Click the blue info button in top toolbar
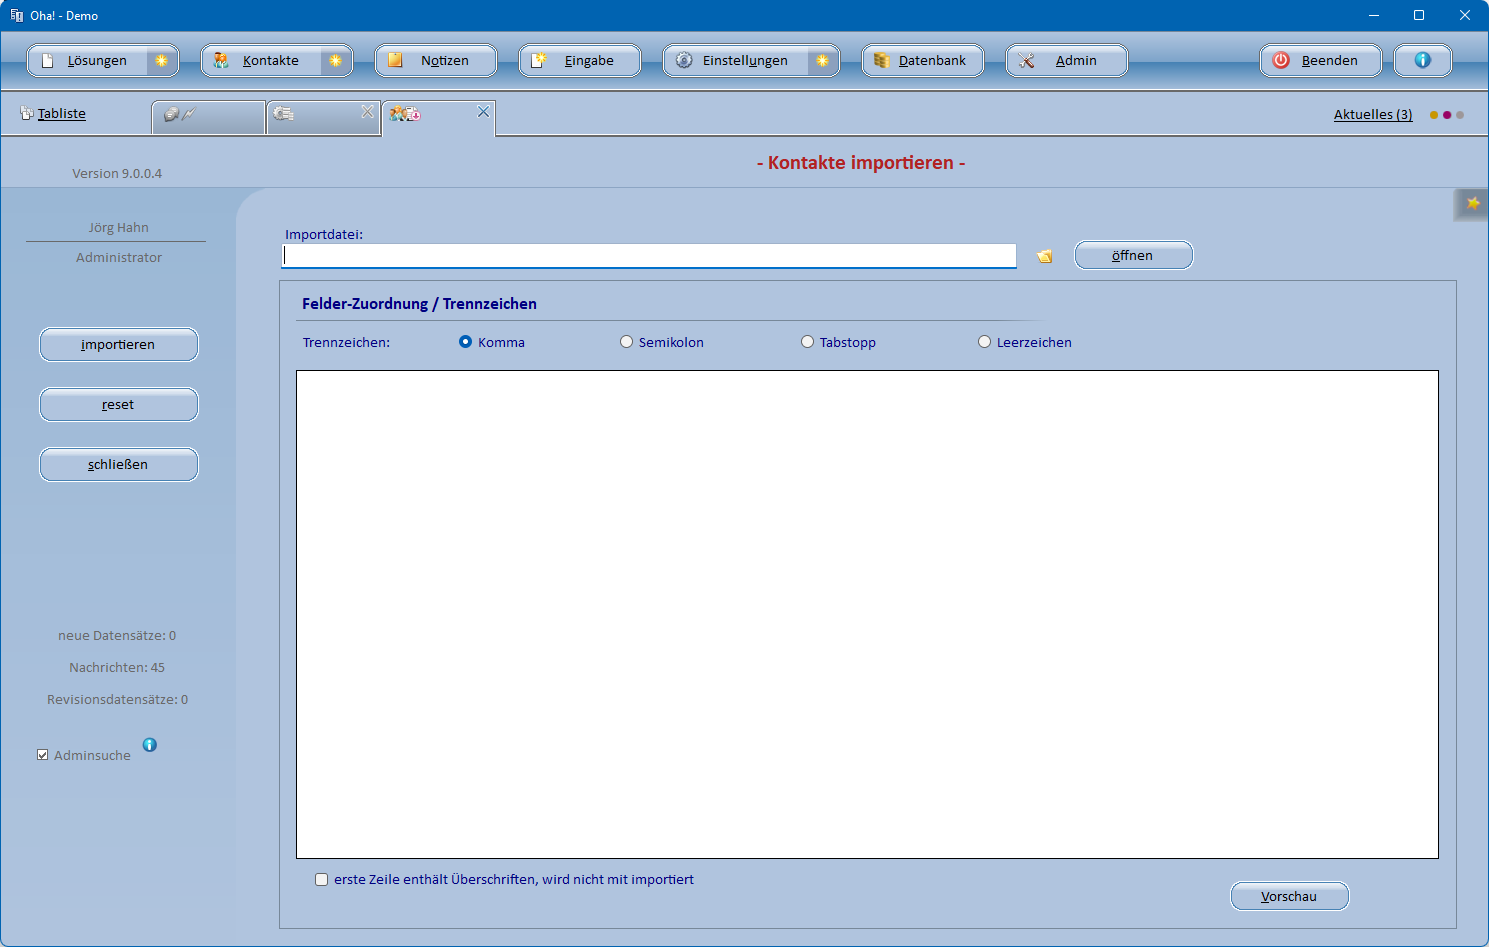Viewport: 1489px width, 947px height. (1422, 60)
